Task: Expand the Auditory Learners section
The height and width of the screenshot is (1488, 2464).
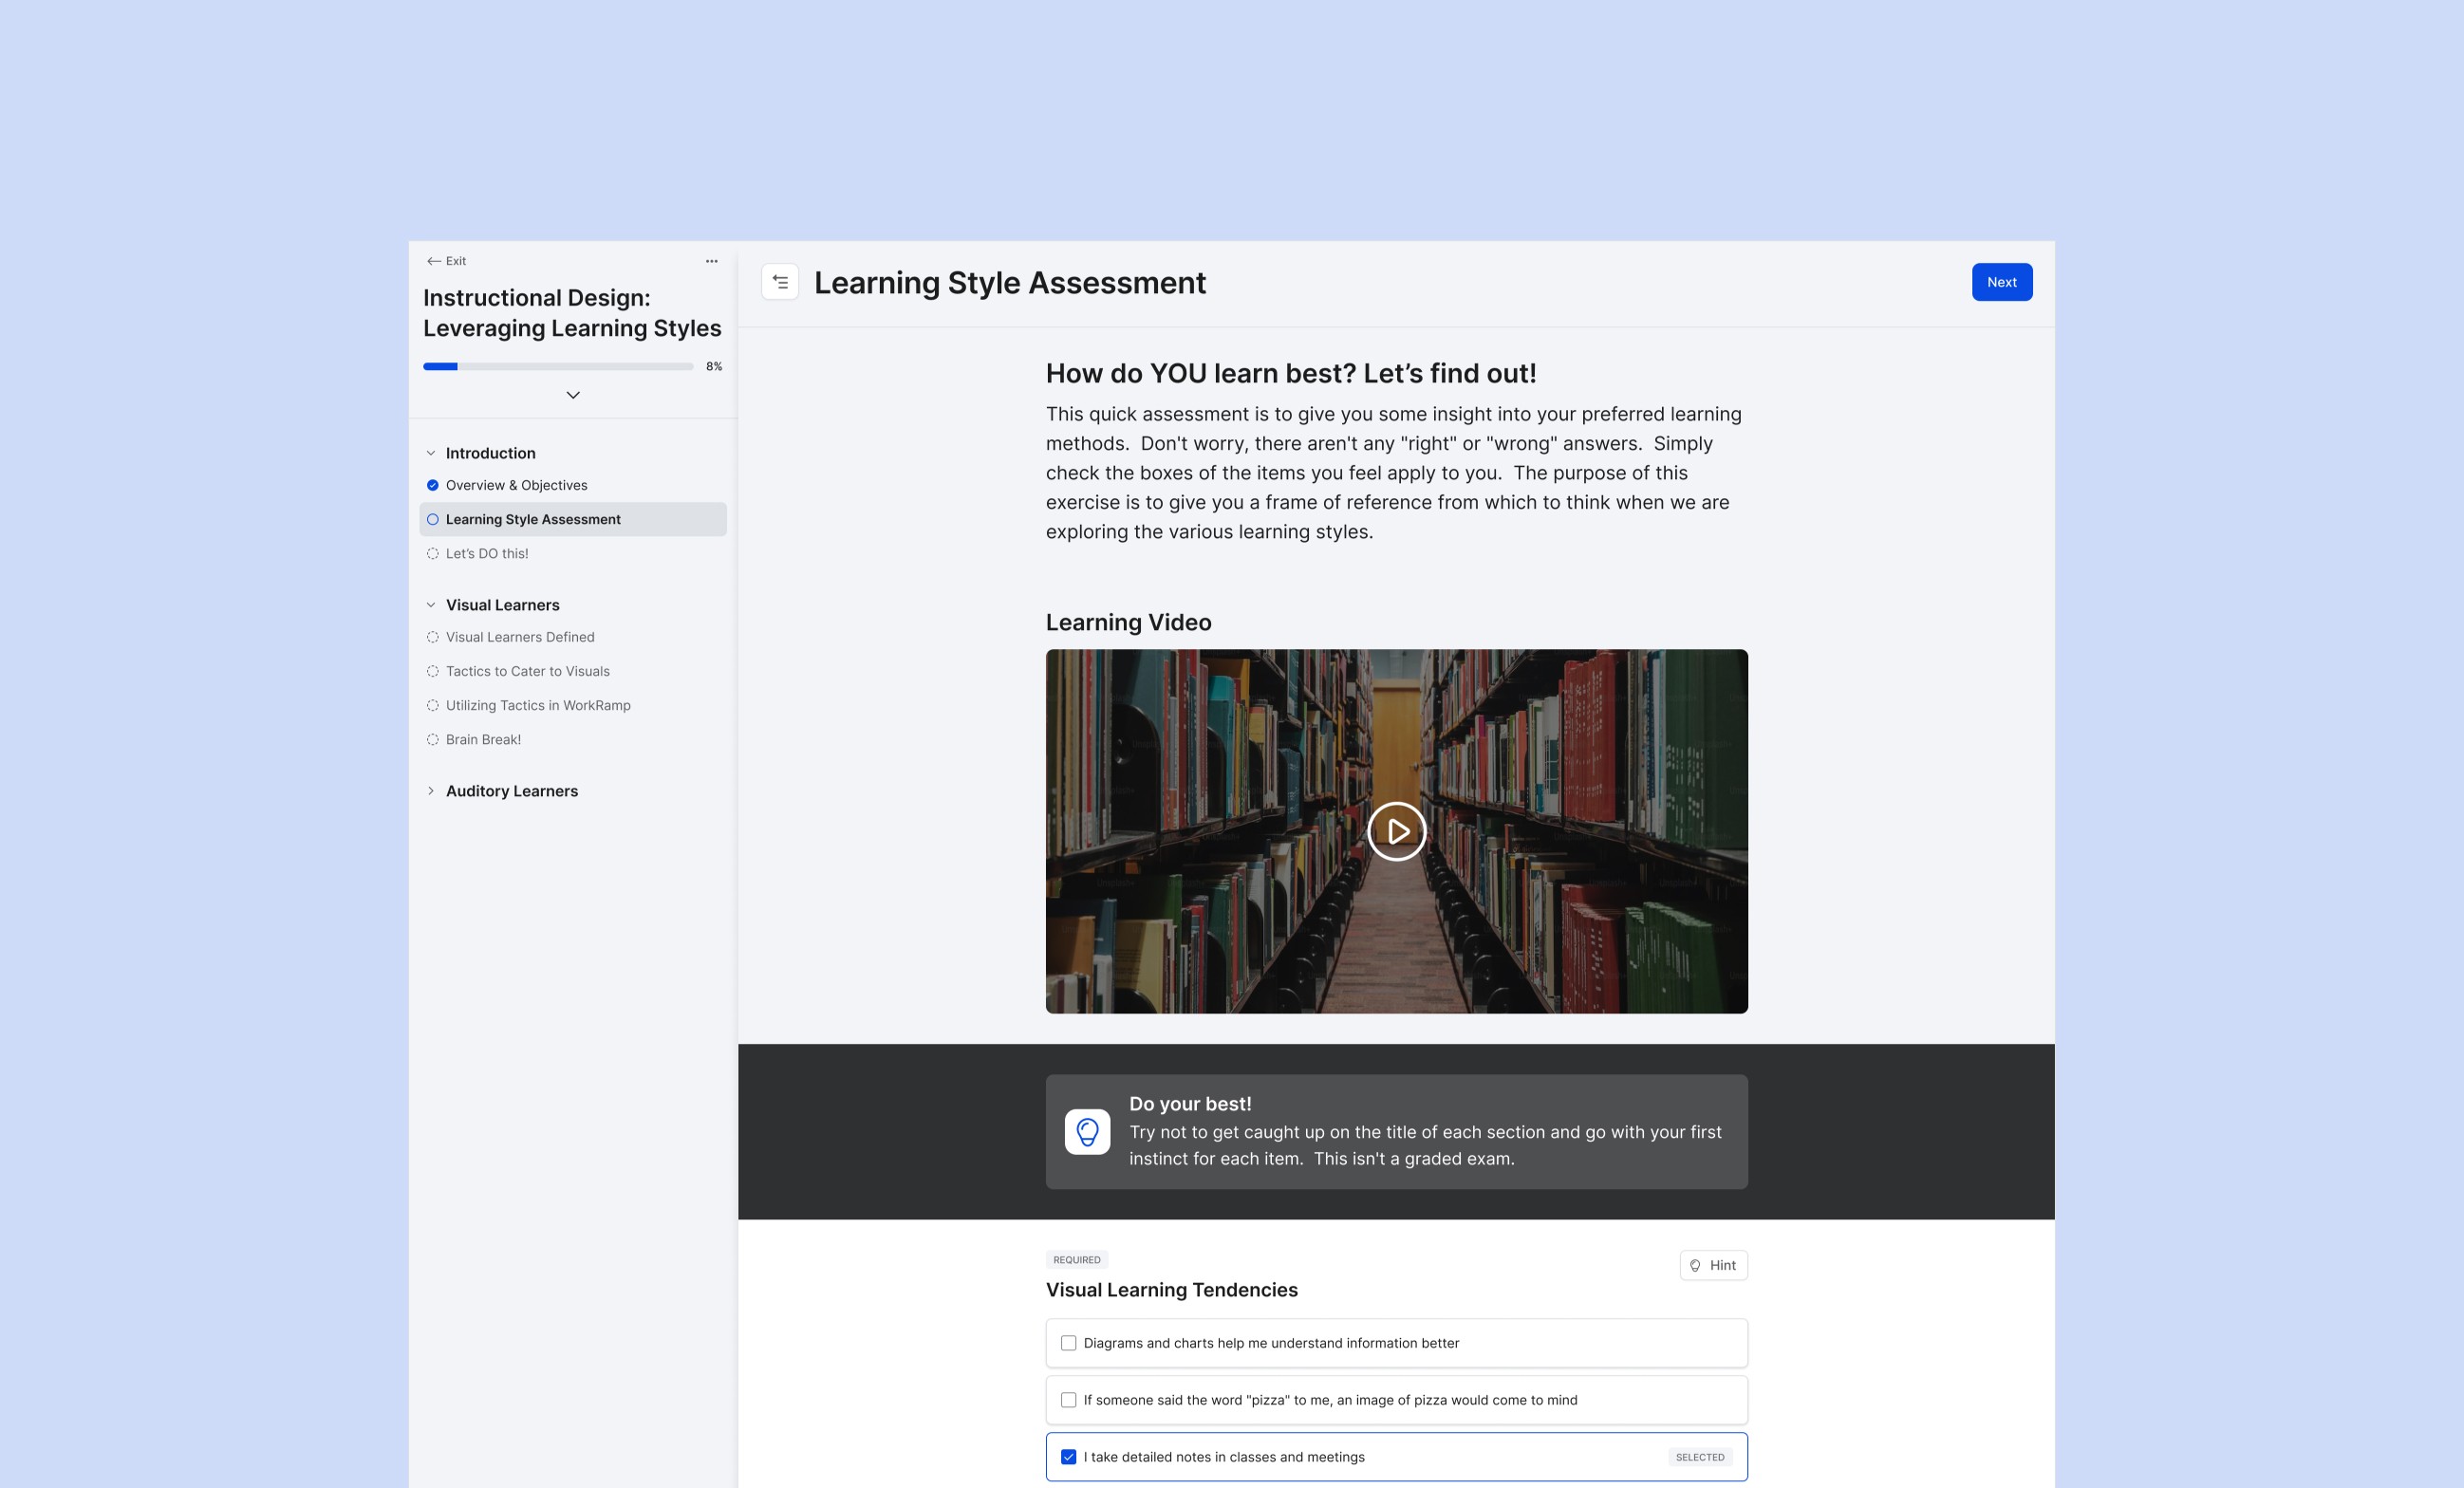Action: 431,791
